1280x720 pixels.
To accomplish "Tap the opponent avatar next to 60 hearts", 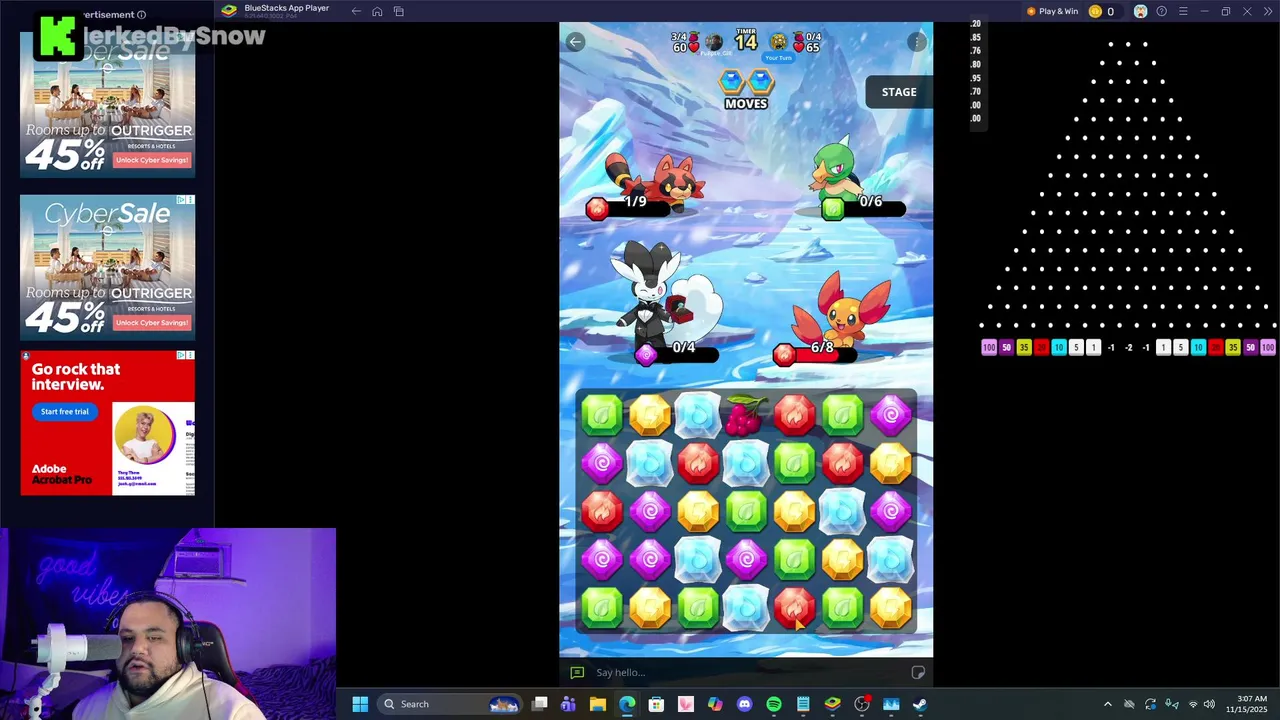I will (x=713, y=42).
